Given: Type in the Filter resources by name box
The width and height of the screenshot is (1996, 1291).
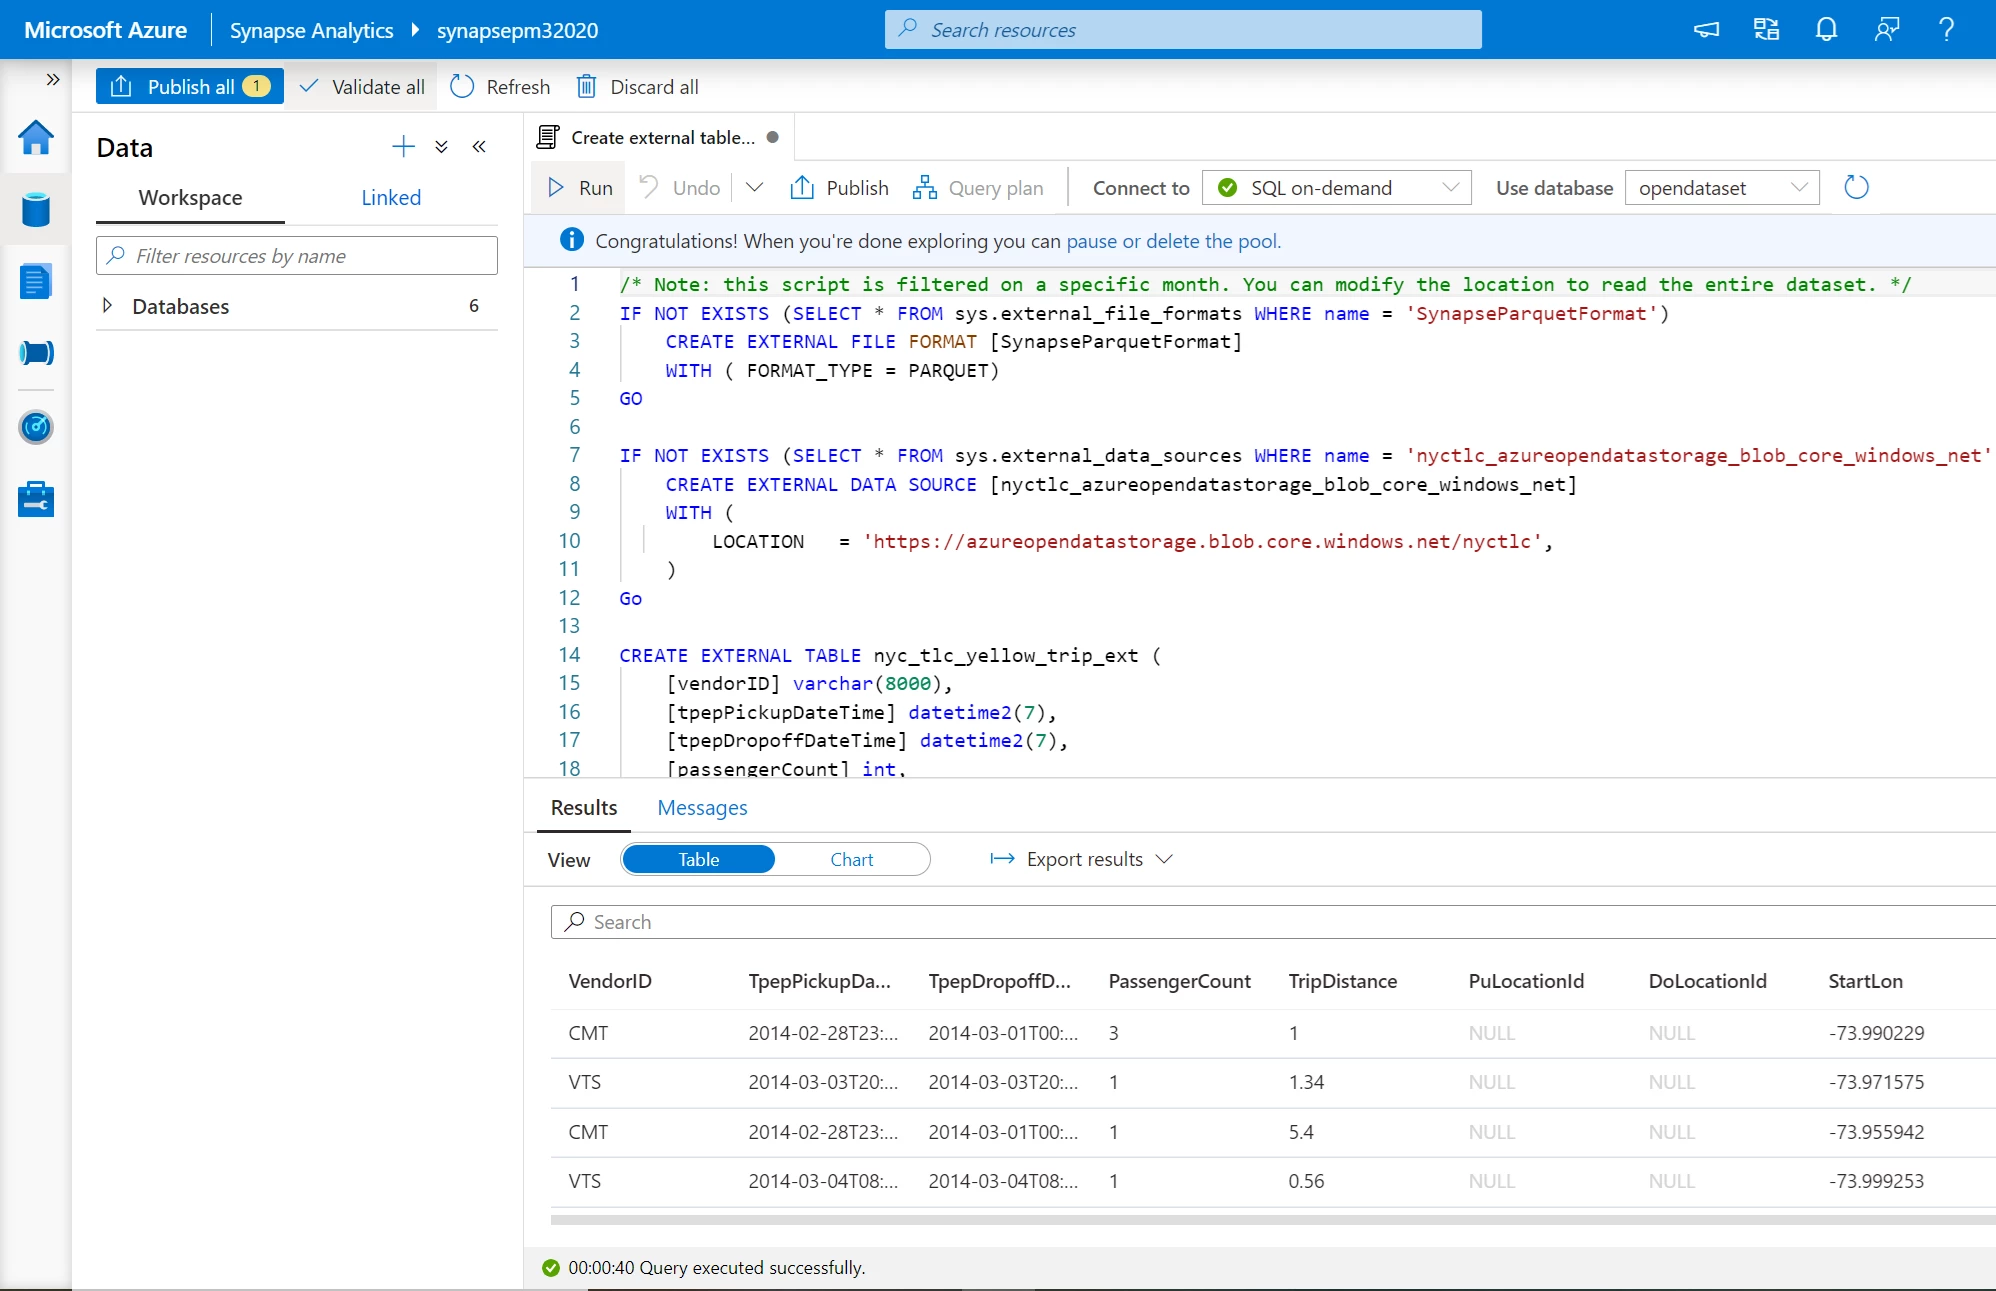Looking at the screenshot, I should click(x=296, y=255).
